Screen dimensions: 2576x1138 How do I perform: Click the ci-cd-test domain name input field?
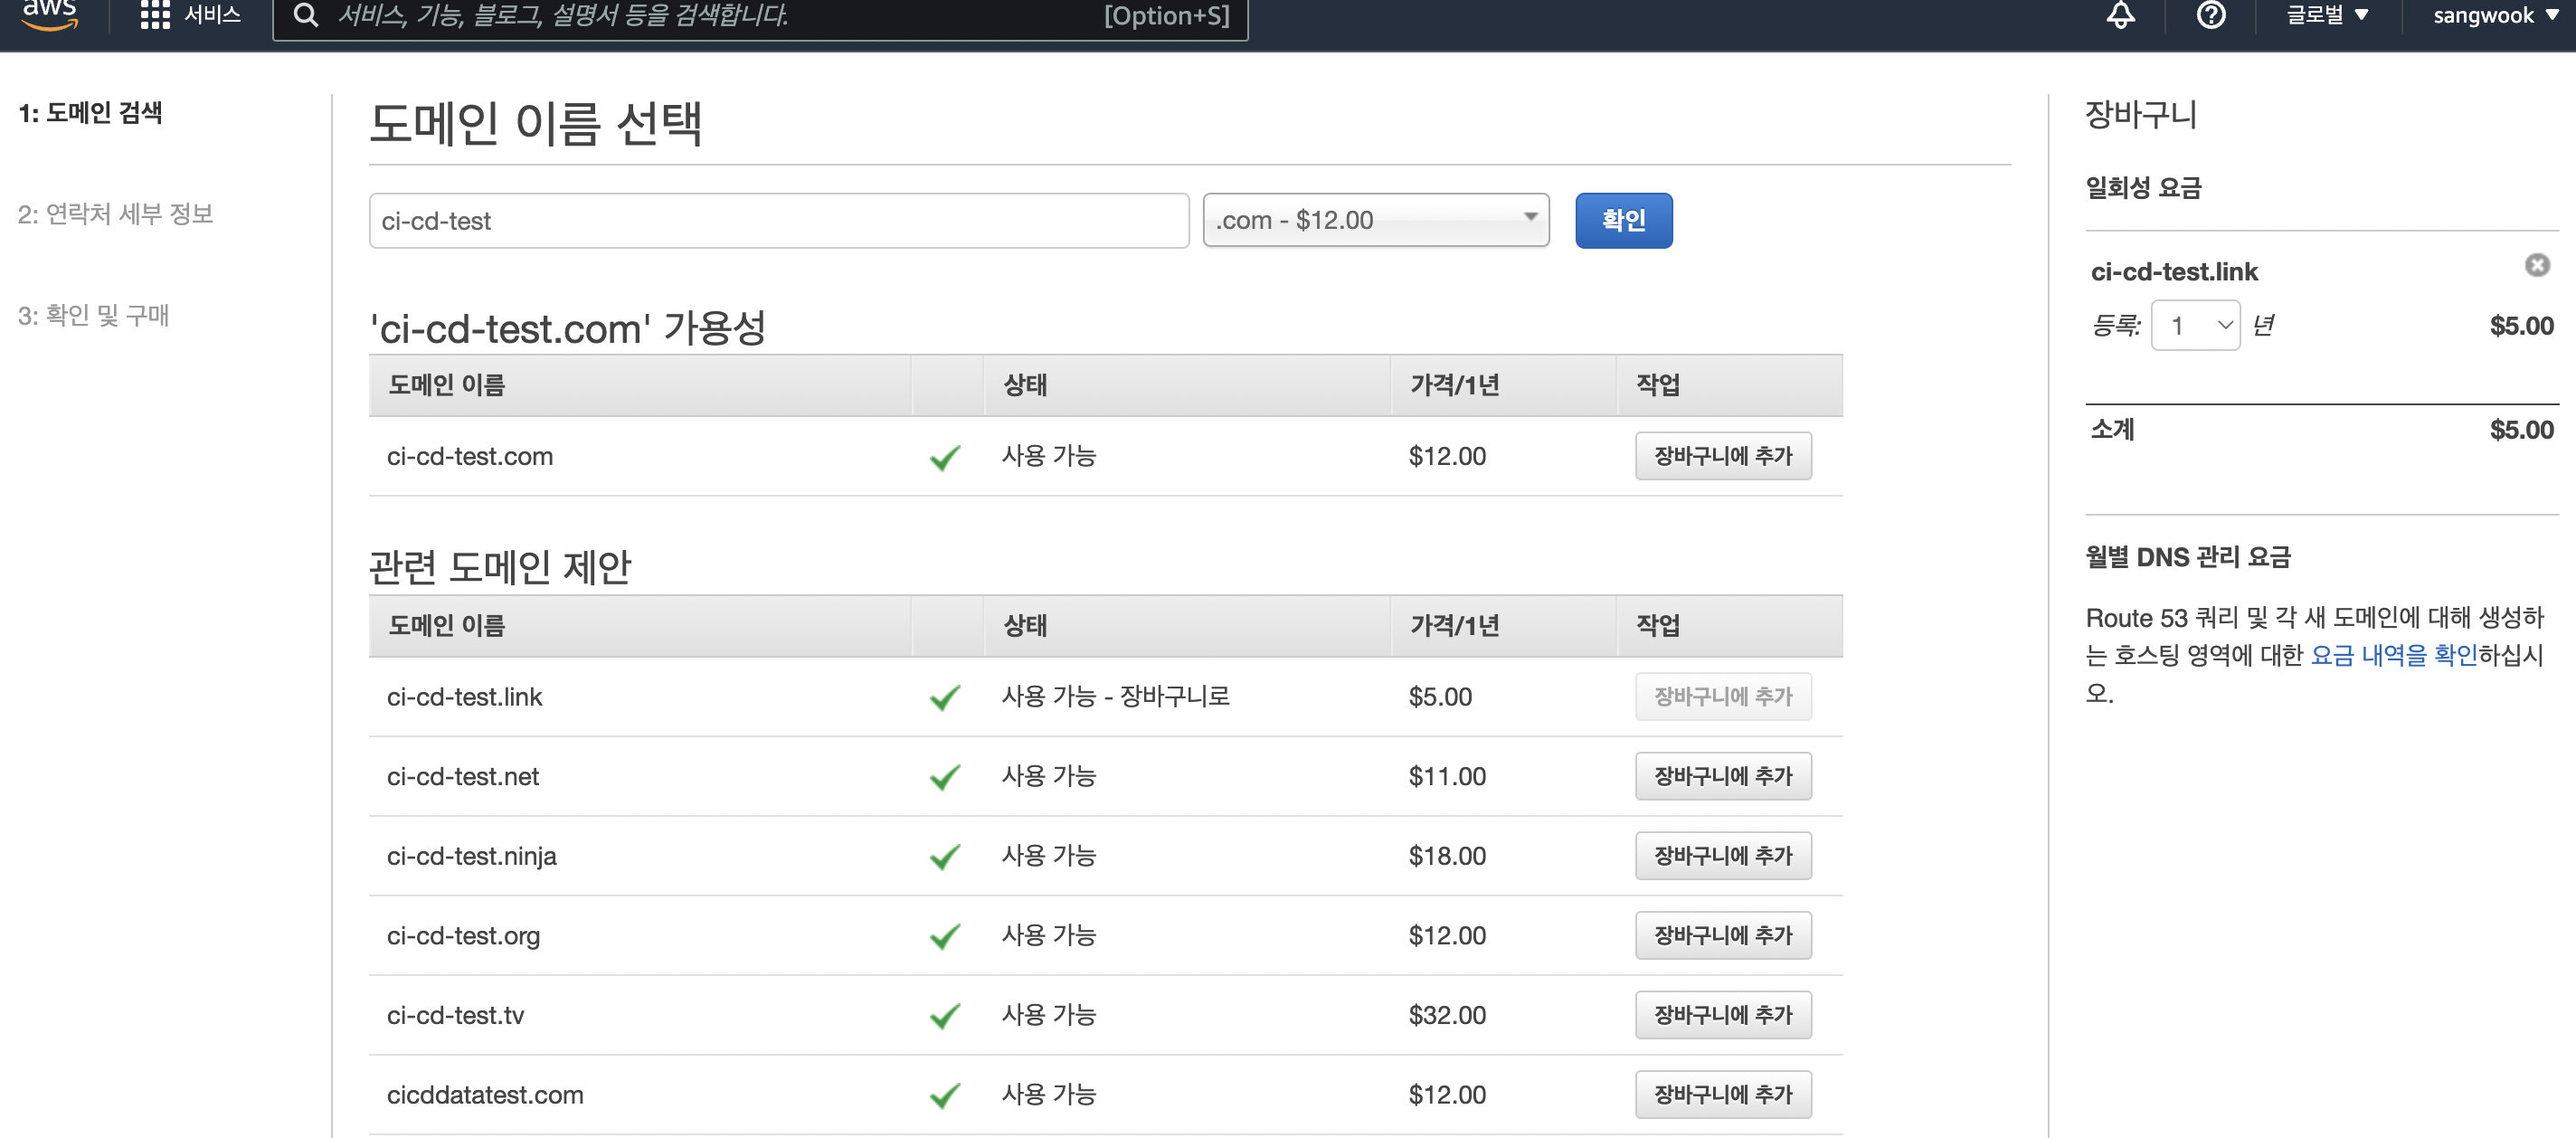tap(778, 221)
